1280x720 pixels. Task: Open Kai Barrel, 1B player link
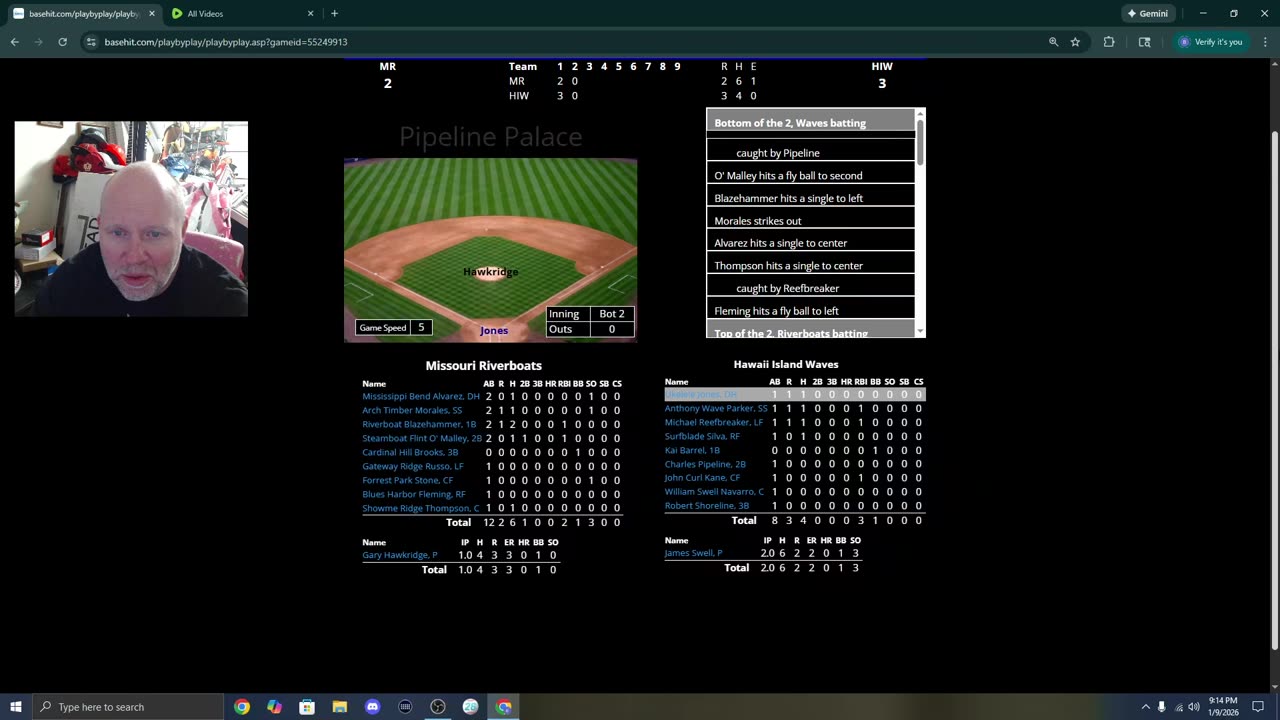(692, 450)
